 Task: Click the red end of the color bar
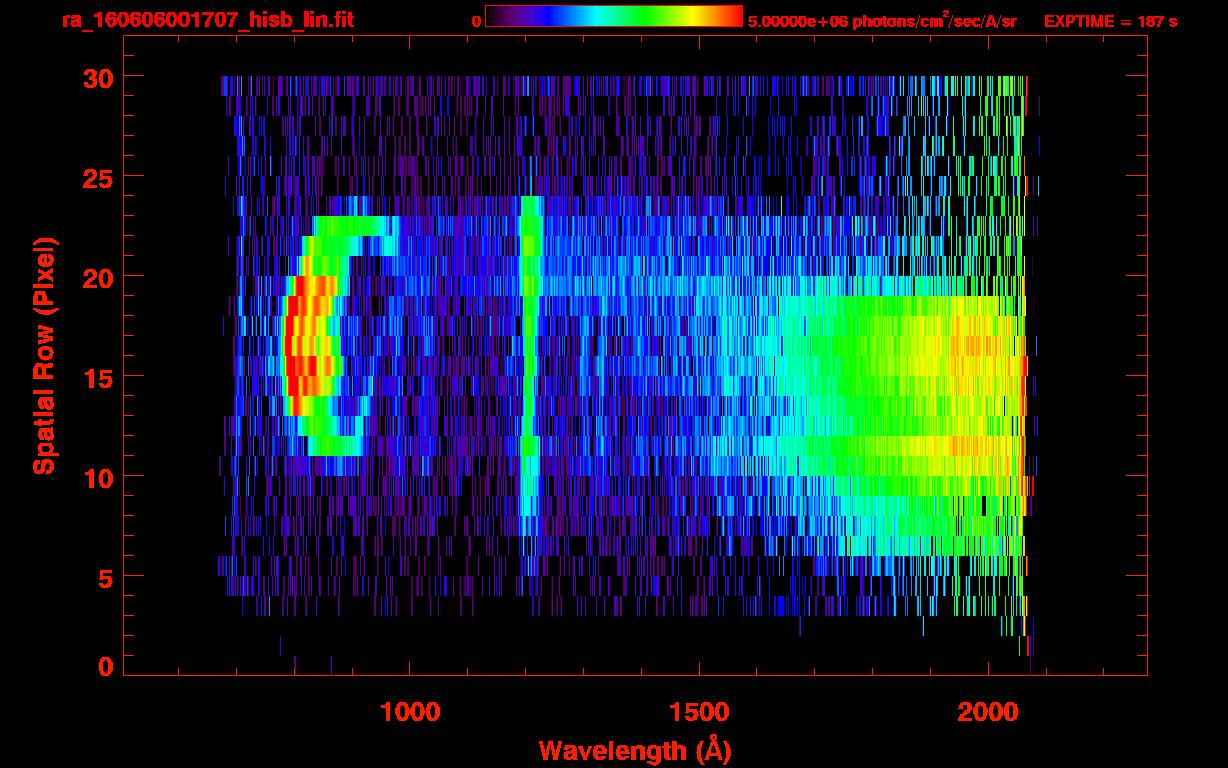point(735,16)
